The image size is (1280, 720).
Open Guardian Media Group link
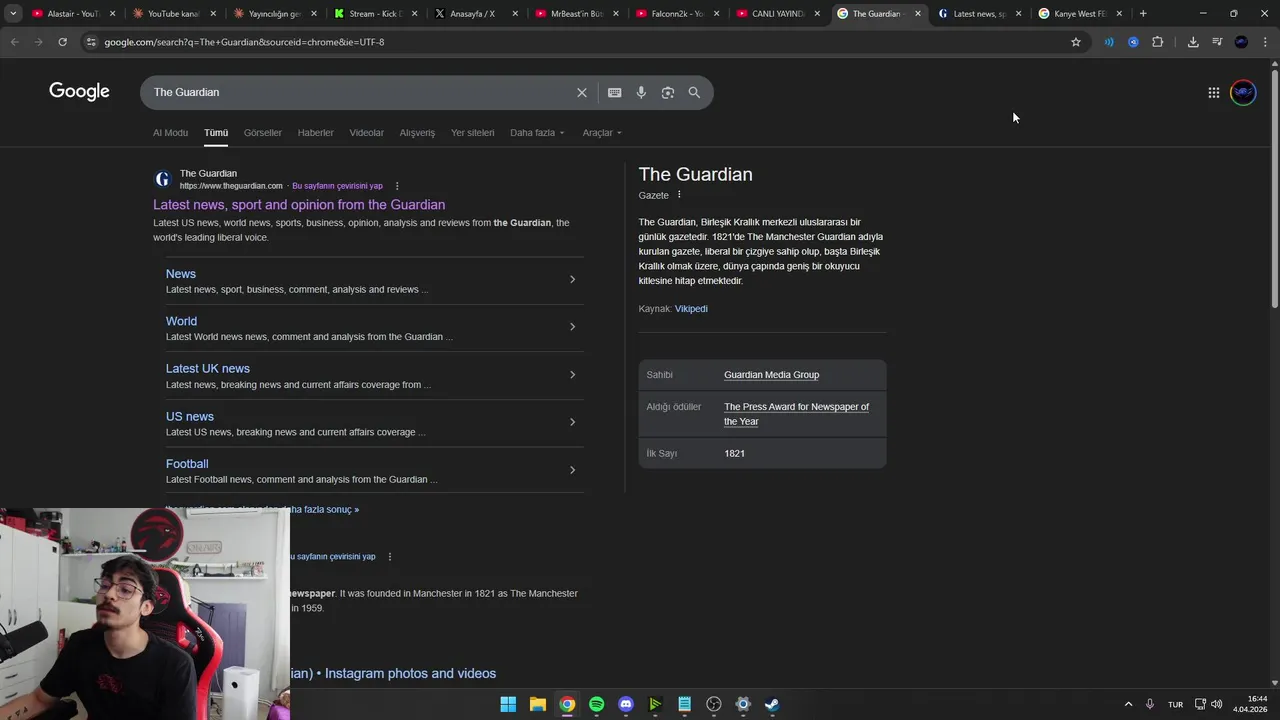771,375
